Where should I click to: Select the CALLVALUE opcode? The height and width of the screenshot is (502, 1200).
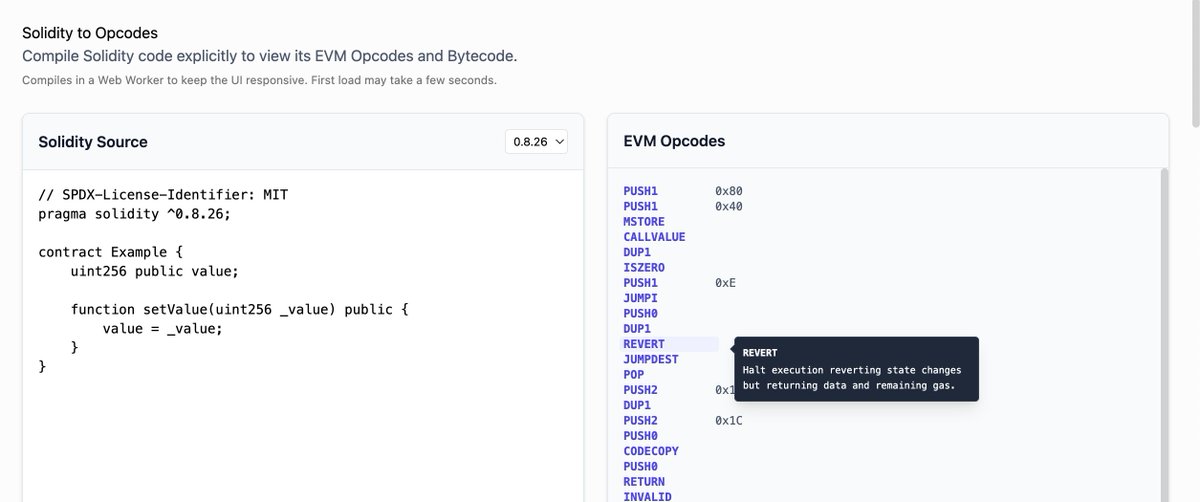click(x=654, y=237)
